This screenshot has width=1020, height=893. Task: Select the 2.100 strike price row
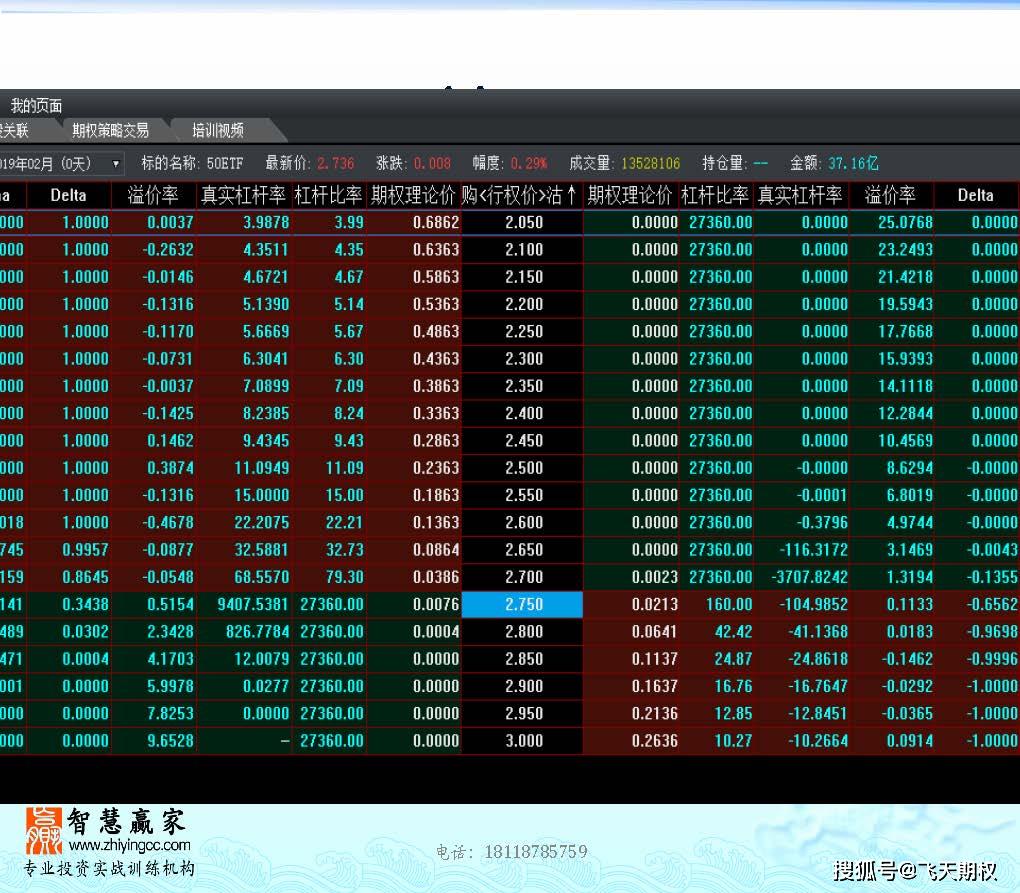(522, 250)
